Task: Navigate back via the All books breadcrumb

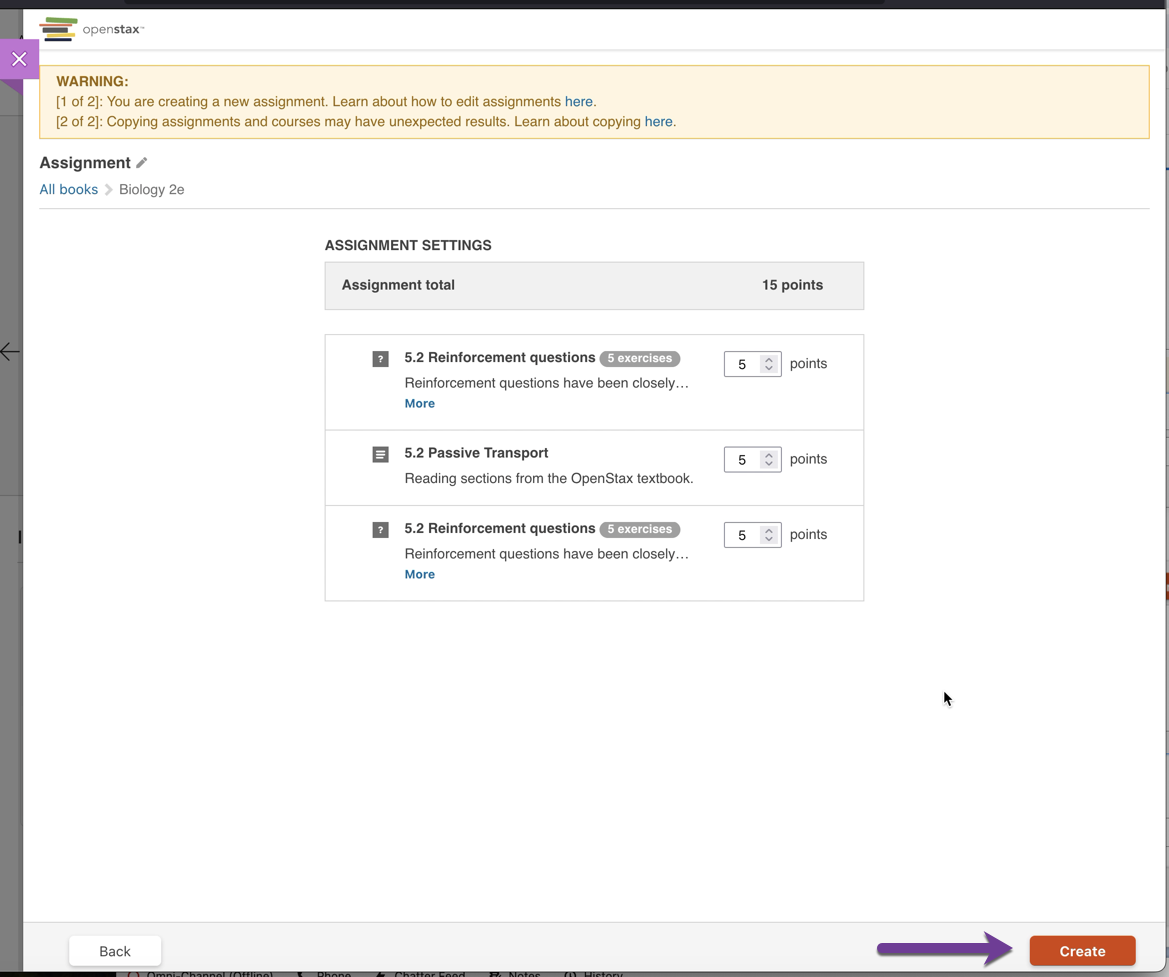Action: tap(68, 189)
